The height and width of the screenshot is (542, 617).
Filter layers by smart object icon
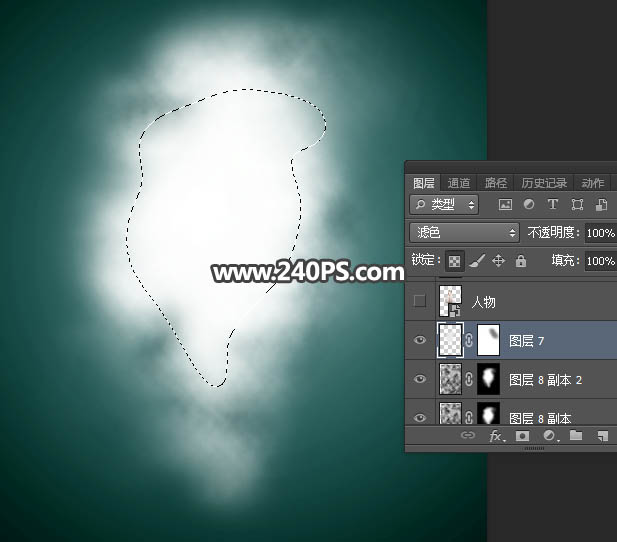tap(601, 205)
